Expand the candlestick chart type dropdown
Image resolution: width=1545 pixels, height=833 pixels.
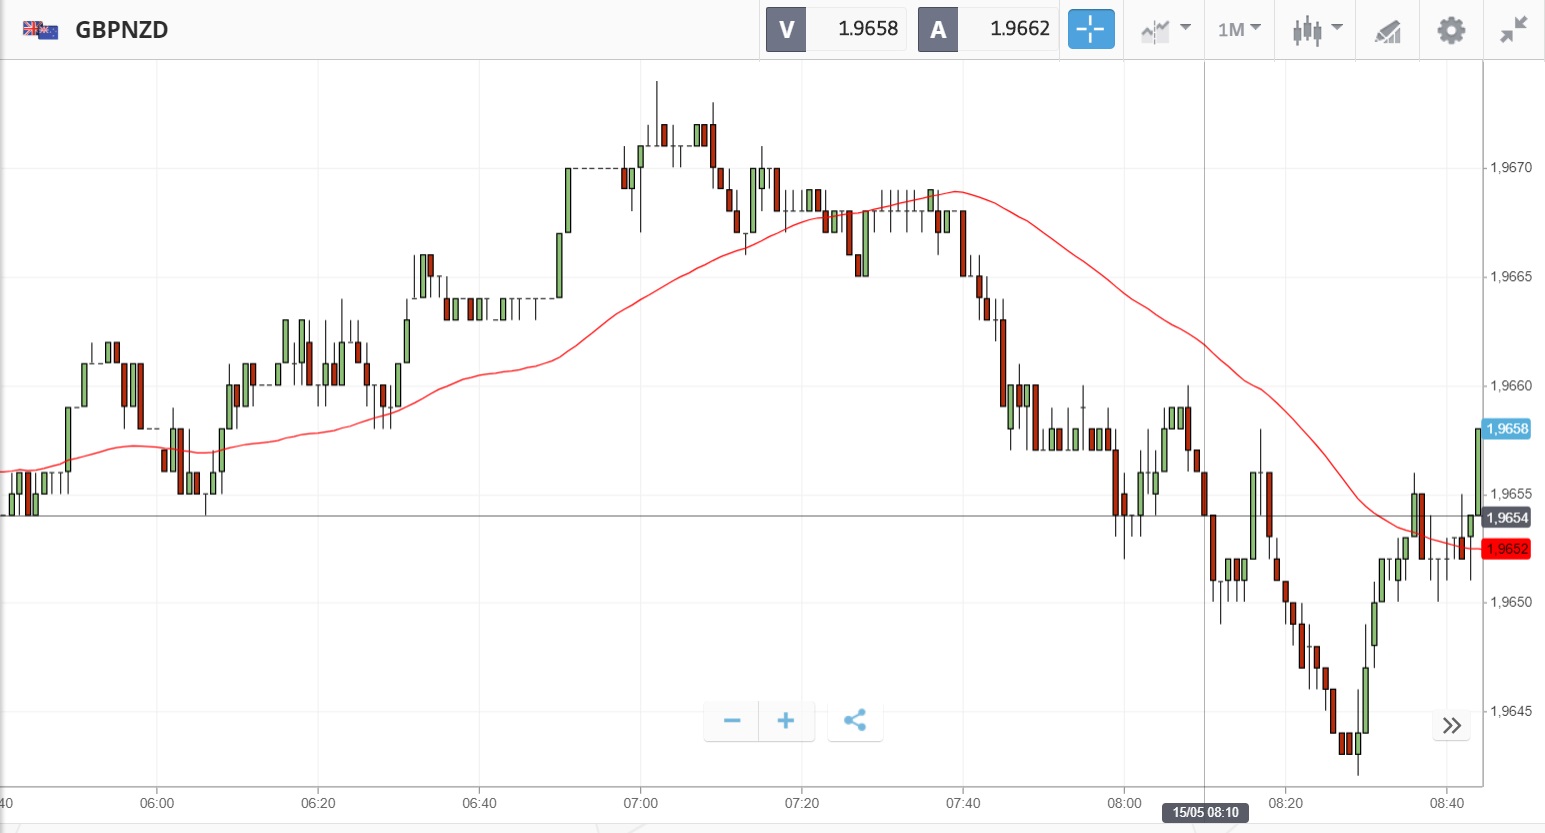coord(1316,30)
